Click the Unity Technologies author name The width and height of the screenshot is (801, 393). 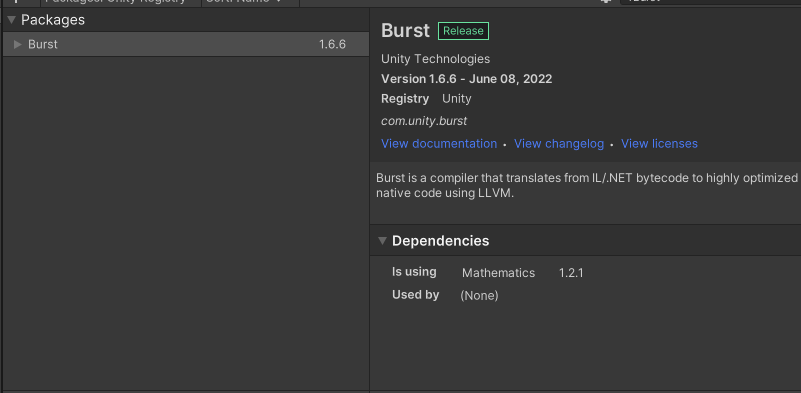coord(435,59)
